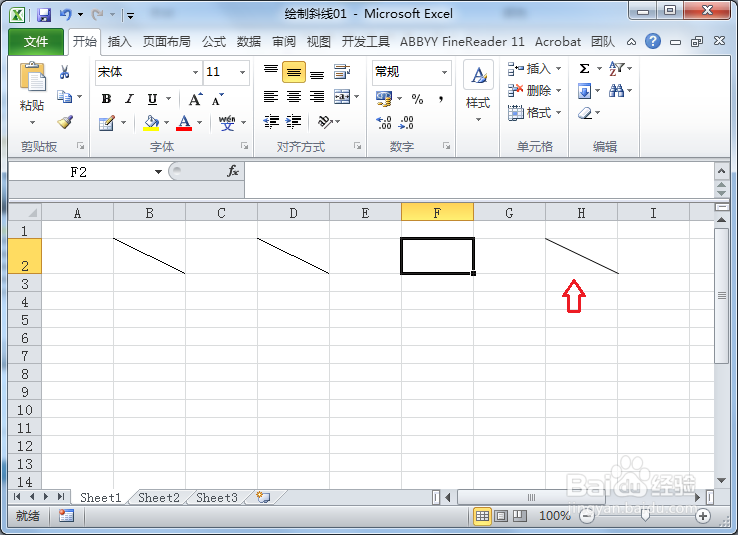
Task: Click the Cut scissors icon
Action: (64, 72)
